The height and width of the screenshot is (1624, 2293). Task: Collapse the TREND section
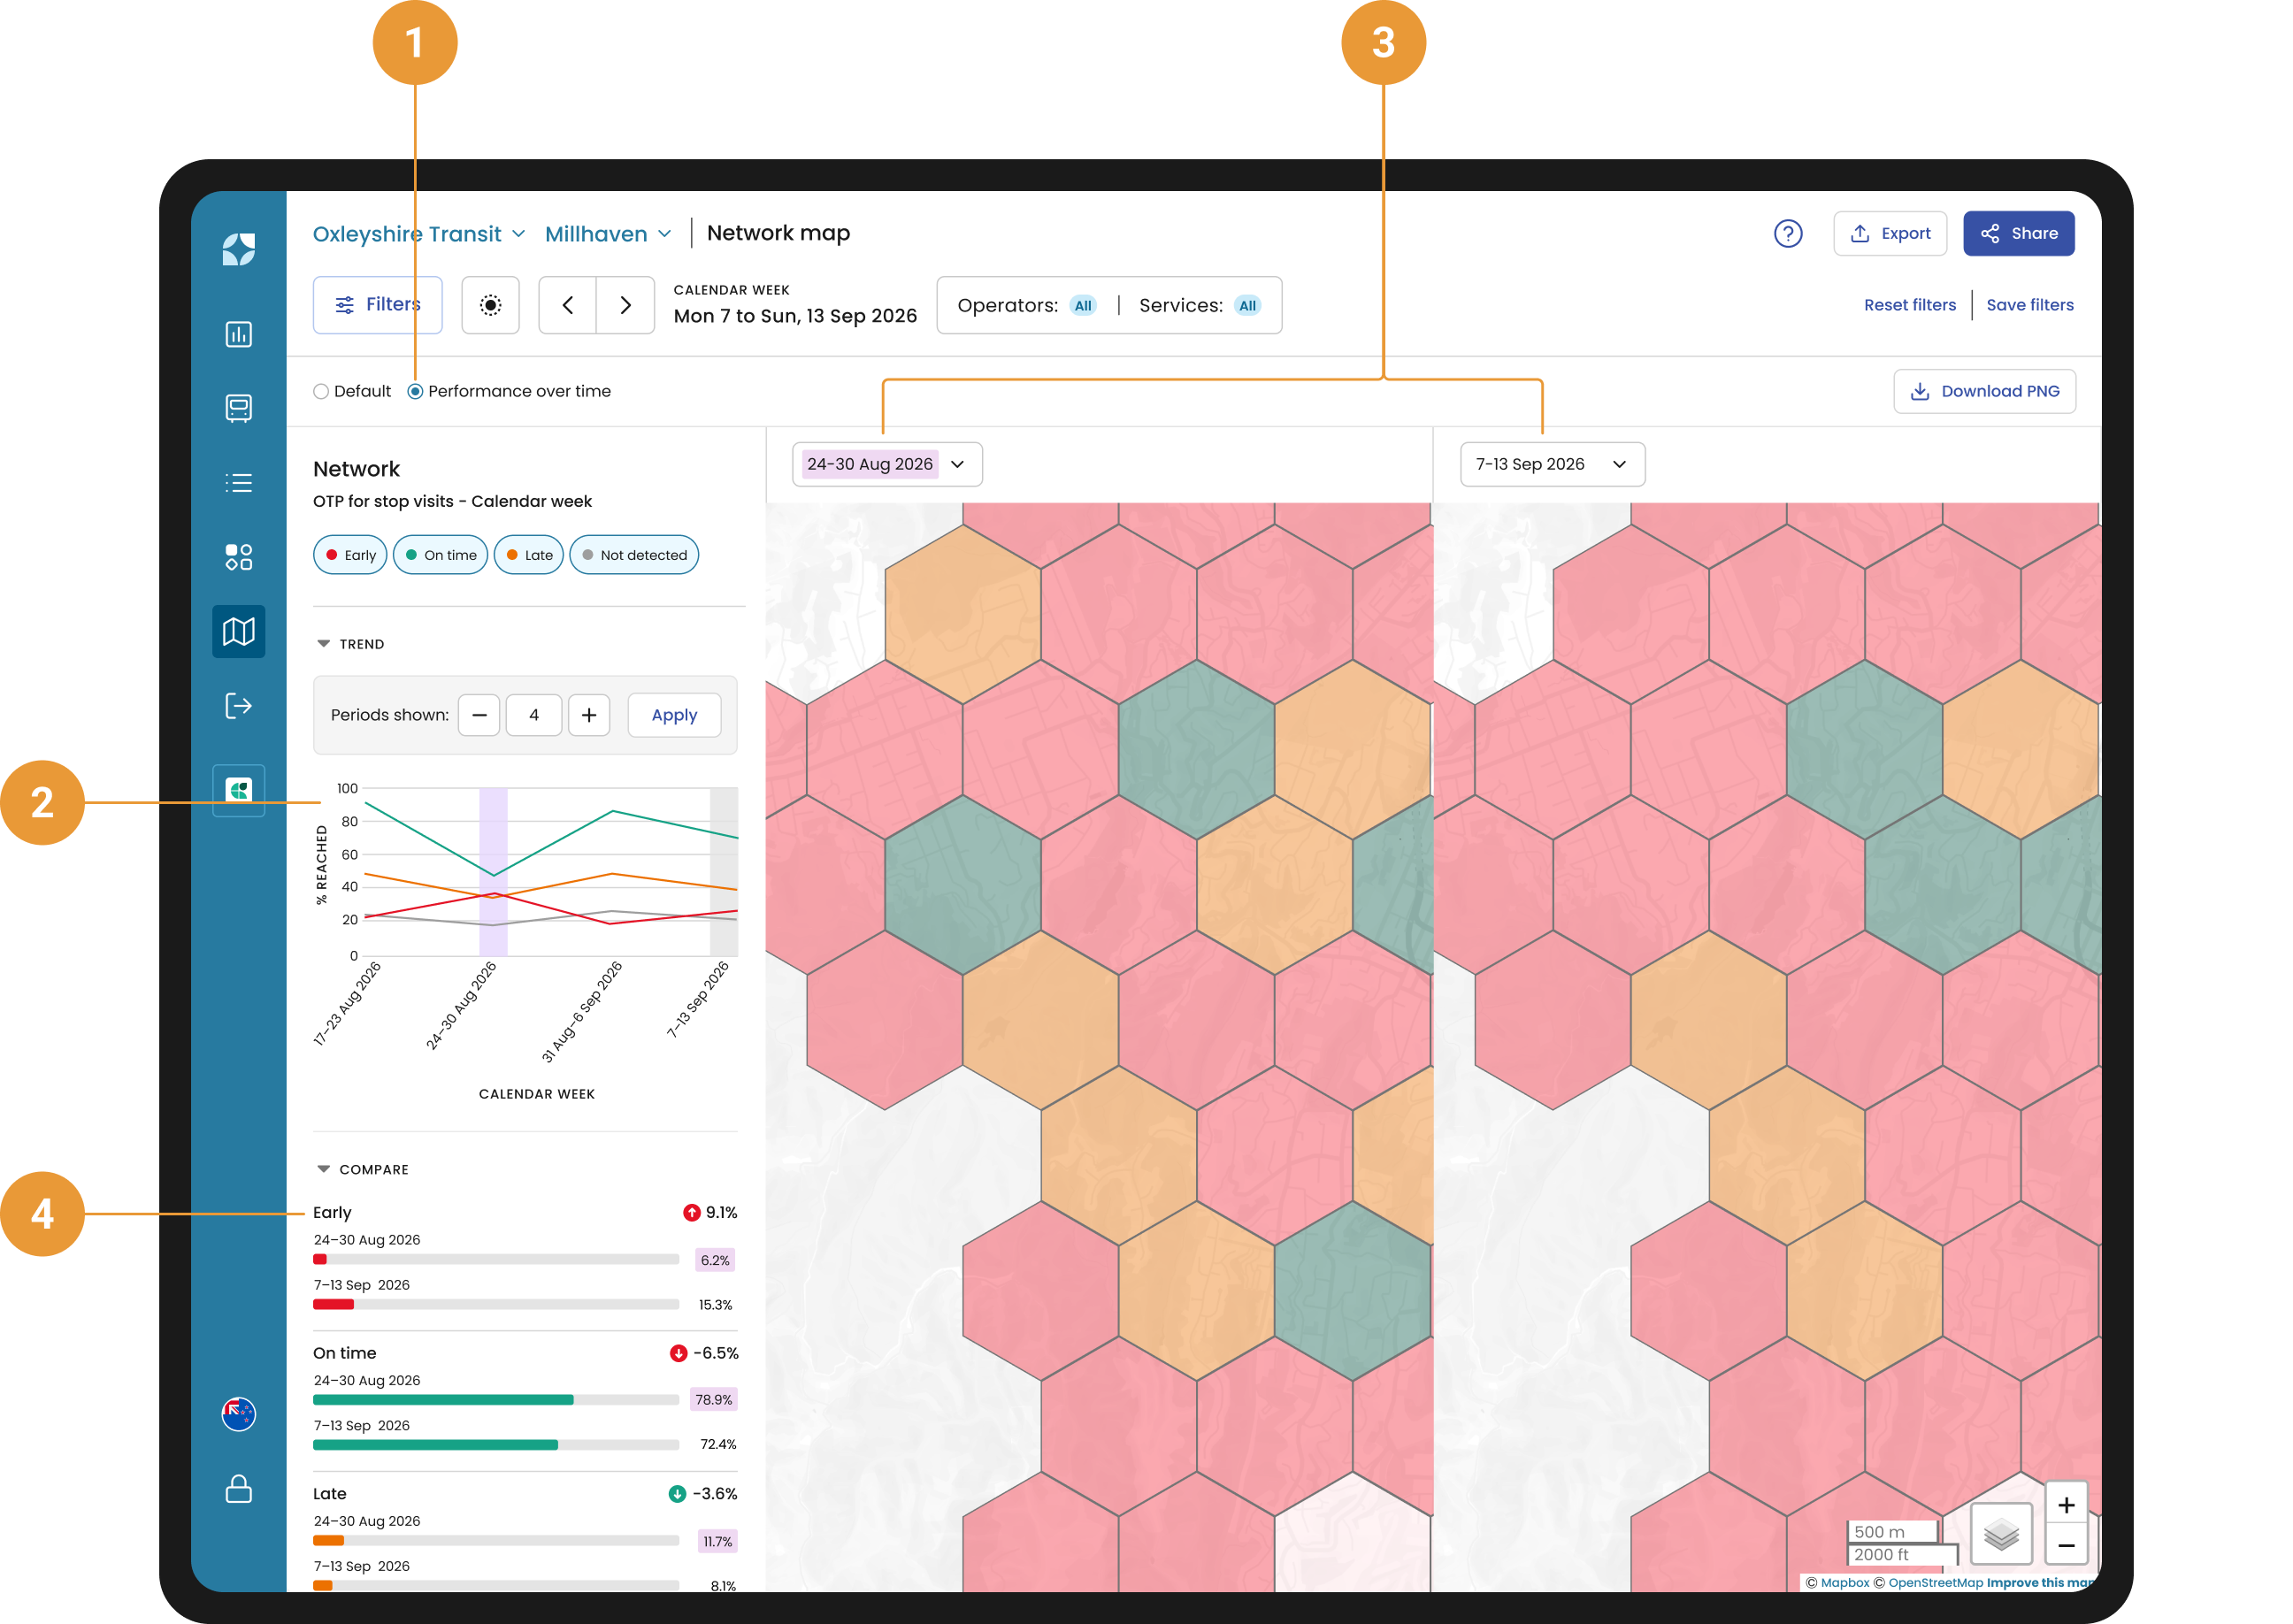coord(349,644)
